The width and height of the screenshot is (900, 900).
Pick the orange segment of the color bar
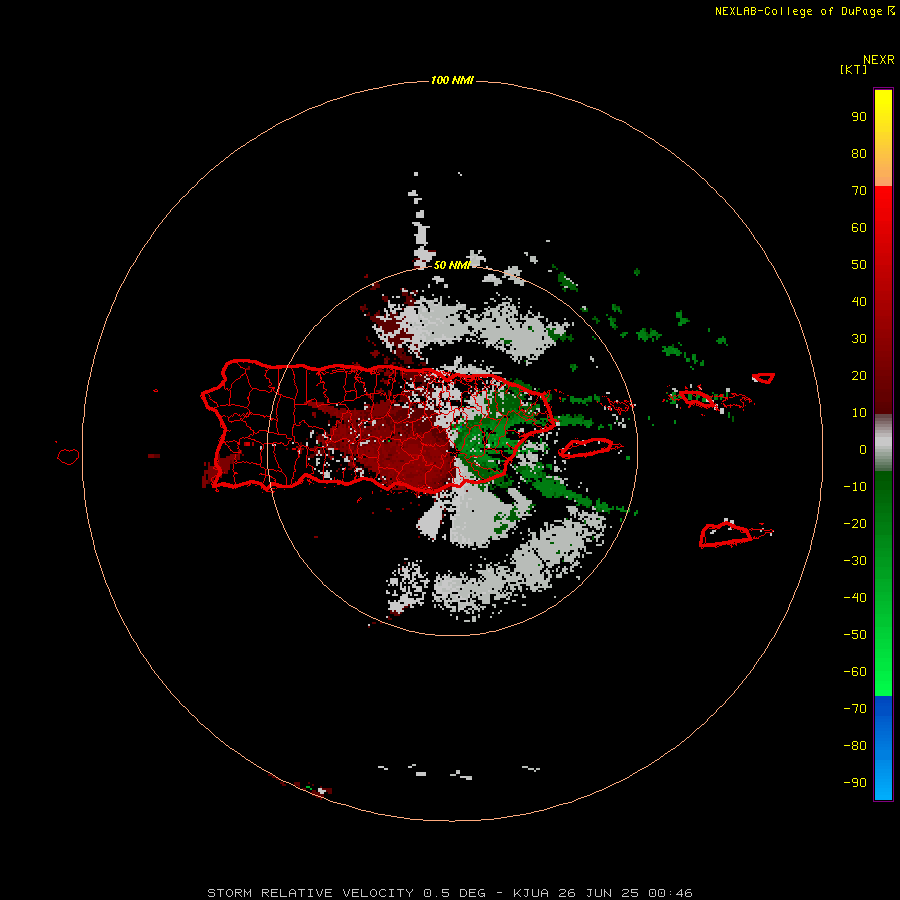[x=883, y=169]
